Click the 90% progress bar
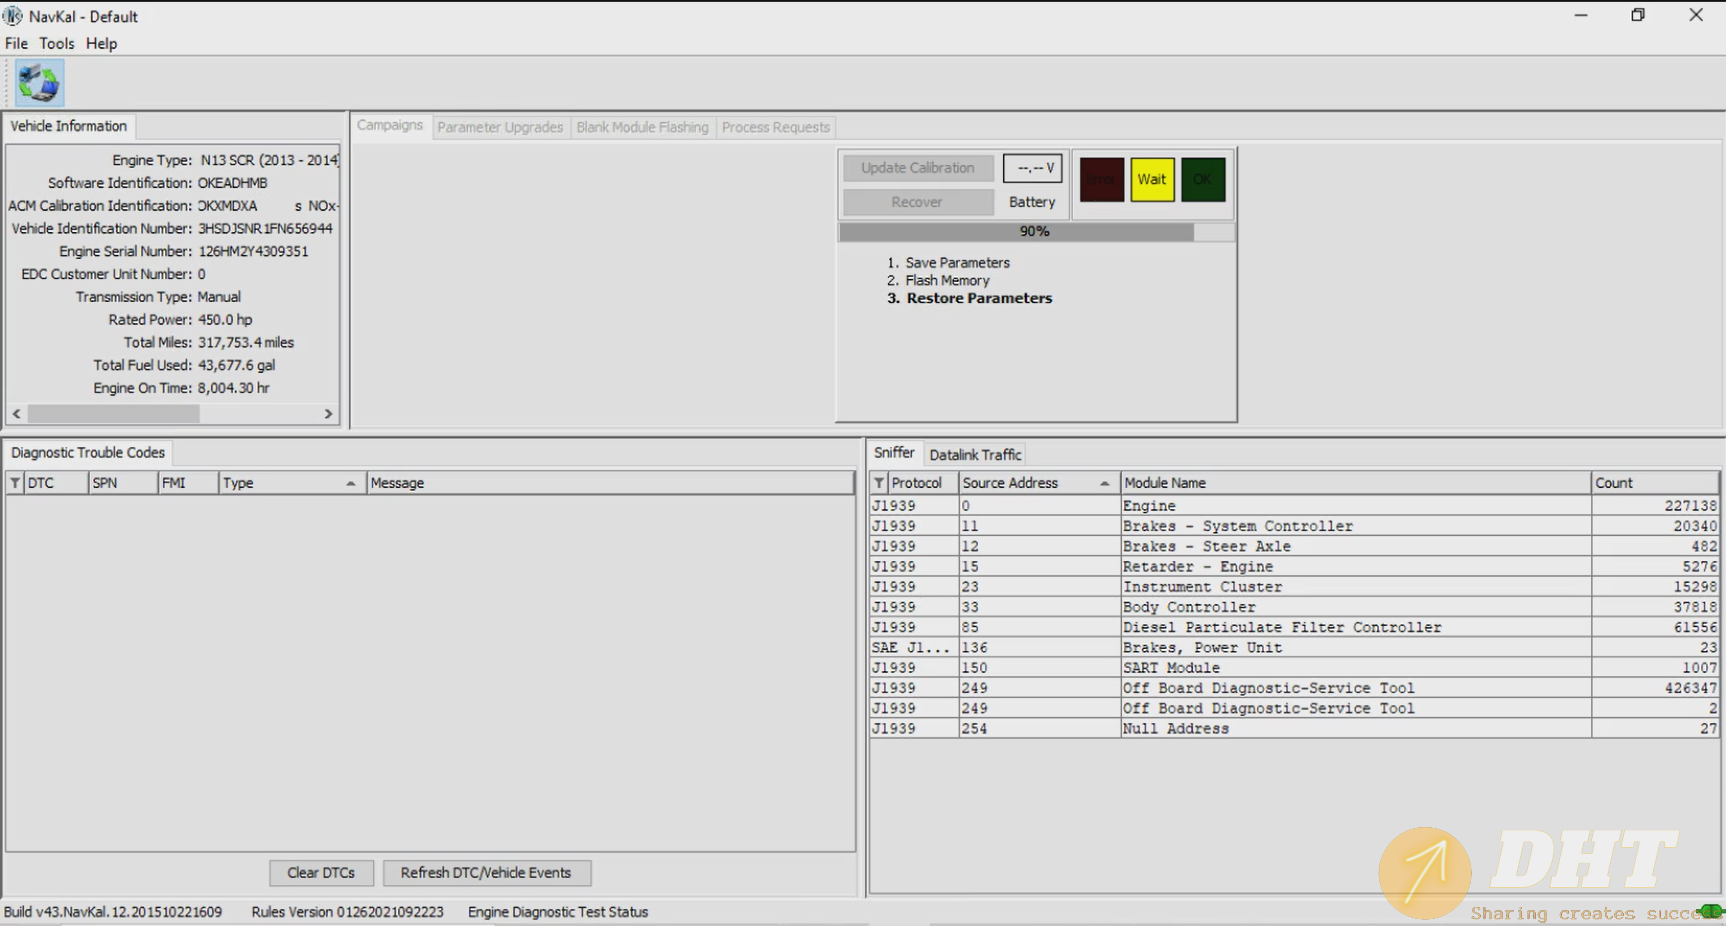This screenshot has height=926, width=1726. click(1036, 232)
